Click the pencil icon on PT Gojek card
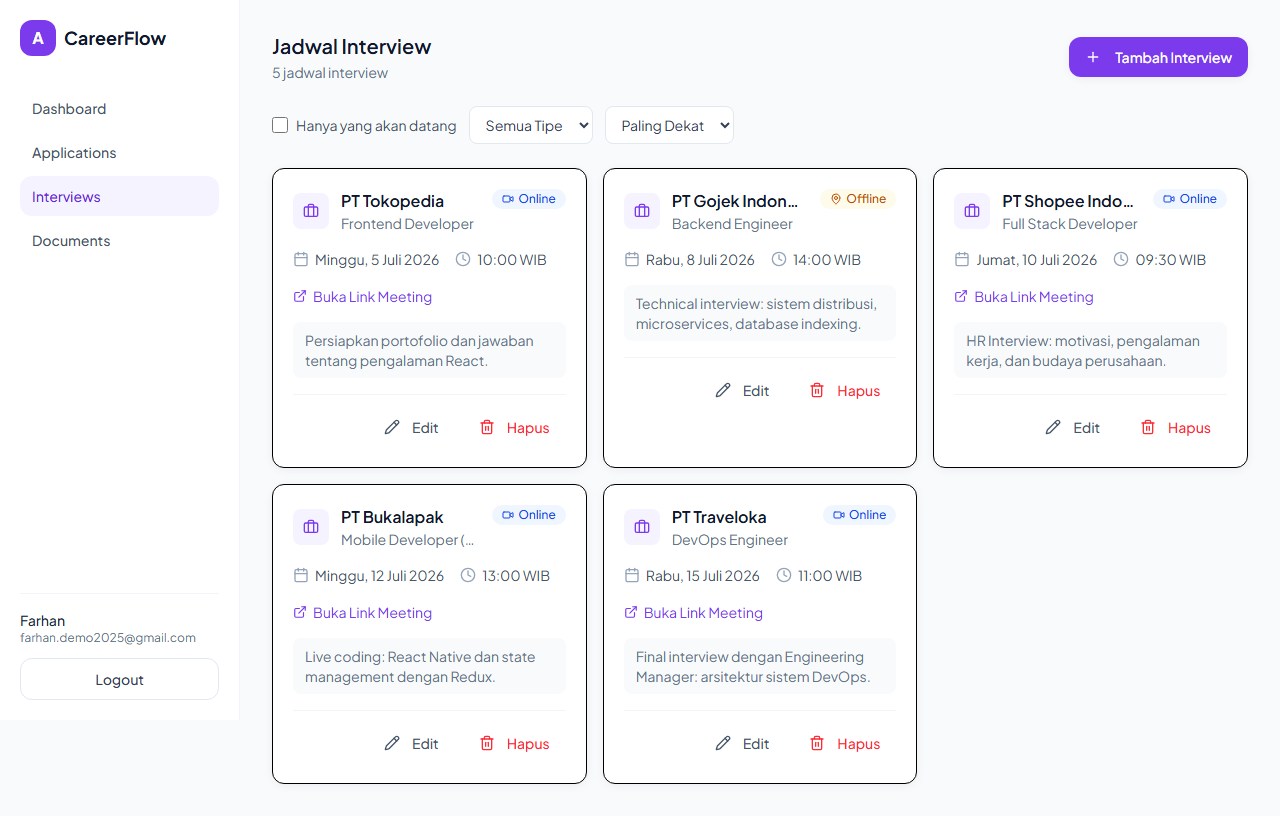Viewport: 1280px width, 816px height. [723, 390]
